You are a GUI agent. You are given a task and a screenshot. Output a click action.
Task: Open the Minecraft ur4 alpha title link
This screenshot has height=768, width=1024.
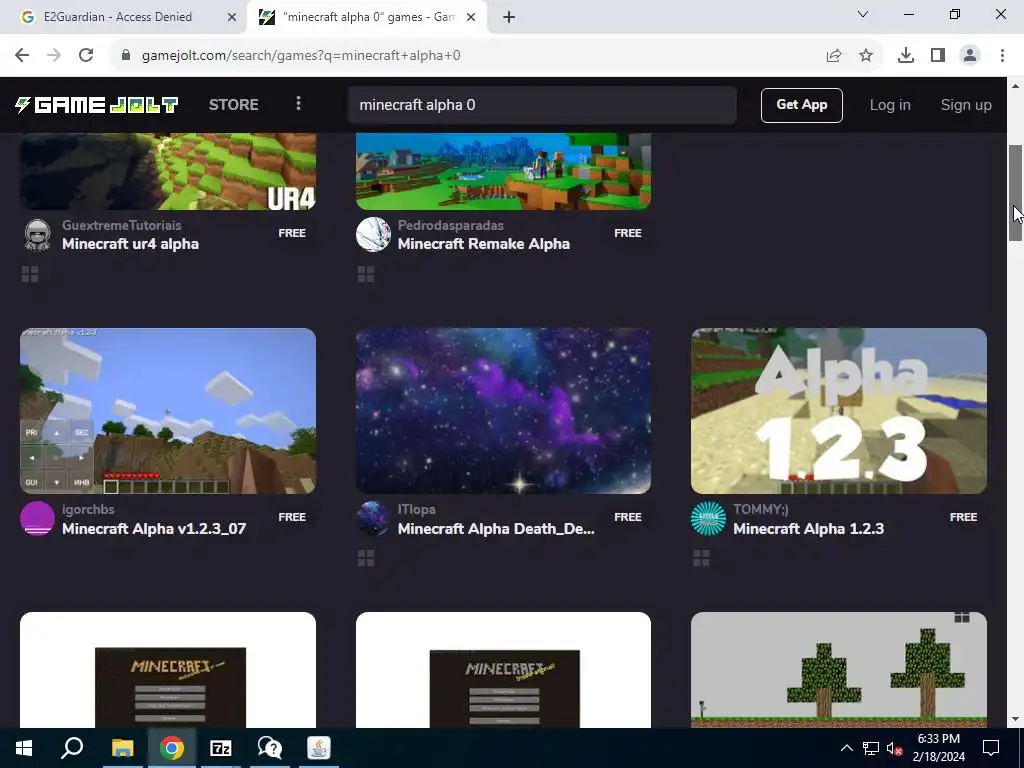(x=131, y=244)
